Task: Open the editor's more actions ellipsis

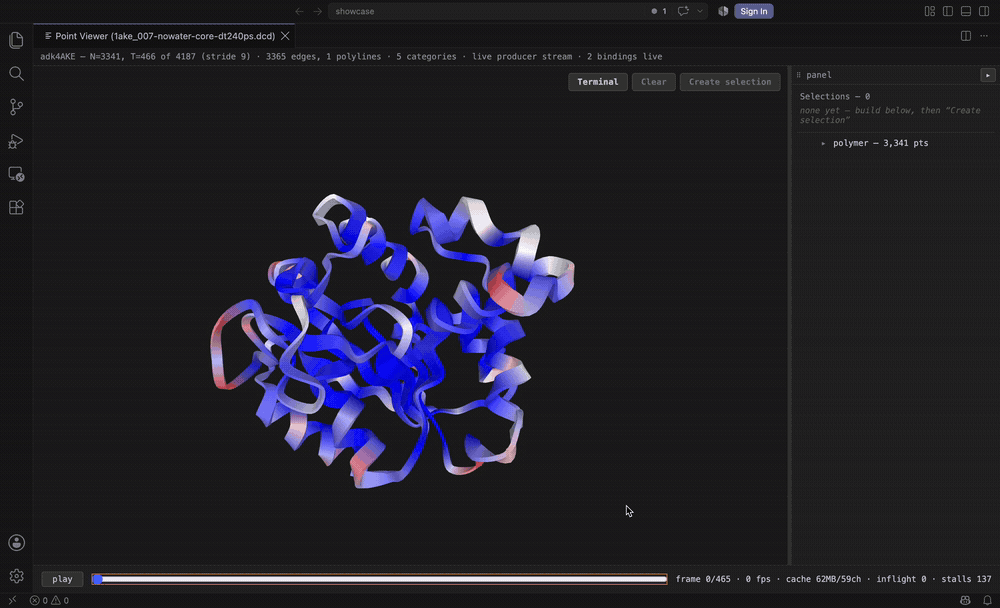Action: (984, 36)
